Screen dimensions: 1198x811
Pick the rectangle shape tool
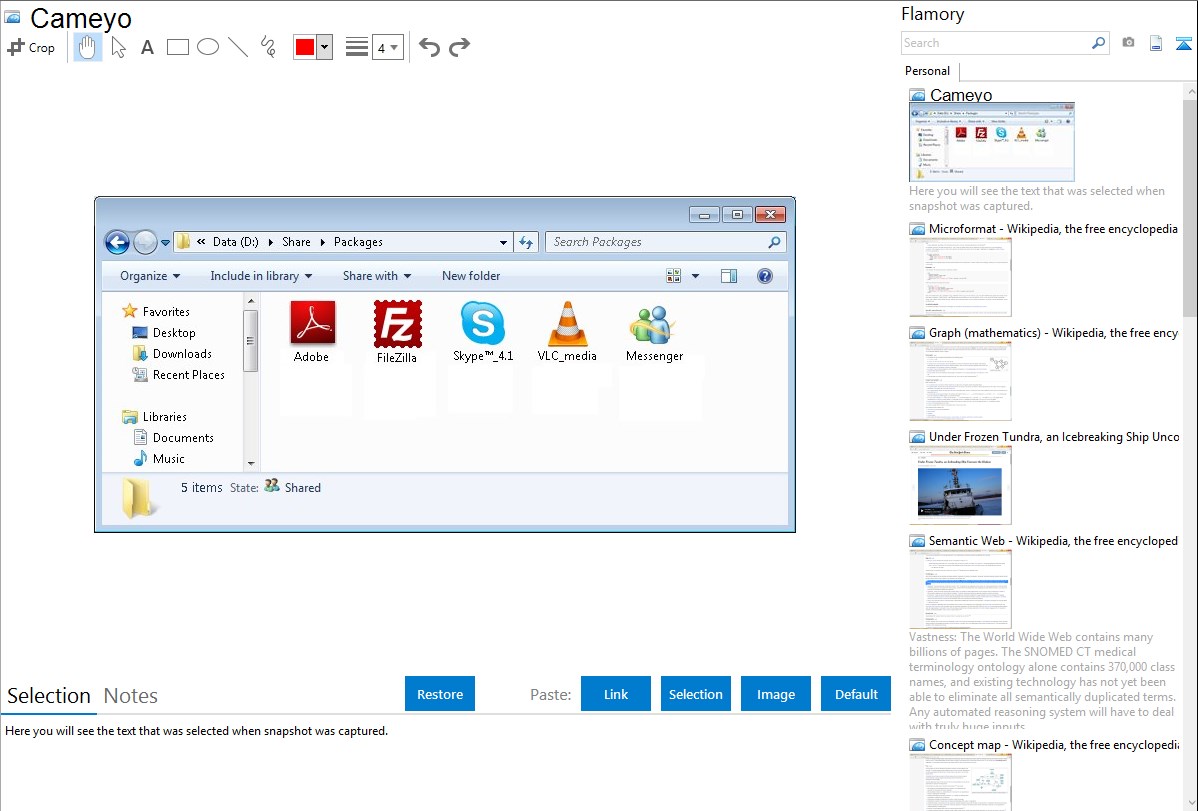(x=177, y=47)
